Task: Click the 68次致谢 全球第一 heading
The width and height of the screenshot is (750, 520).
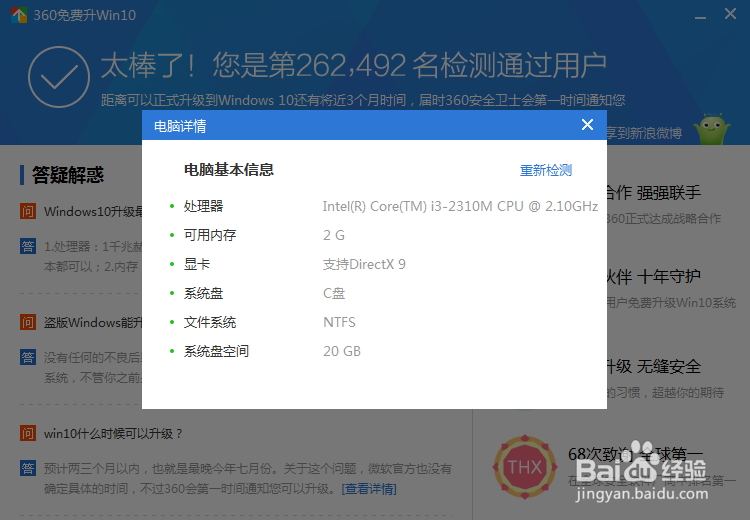Action: click(x=635, y=454)
